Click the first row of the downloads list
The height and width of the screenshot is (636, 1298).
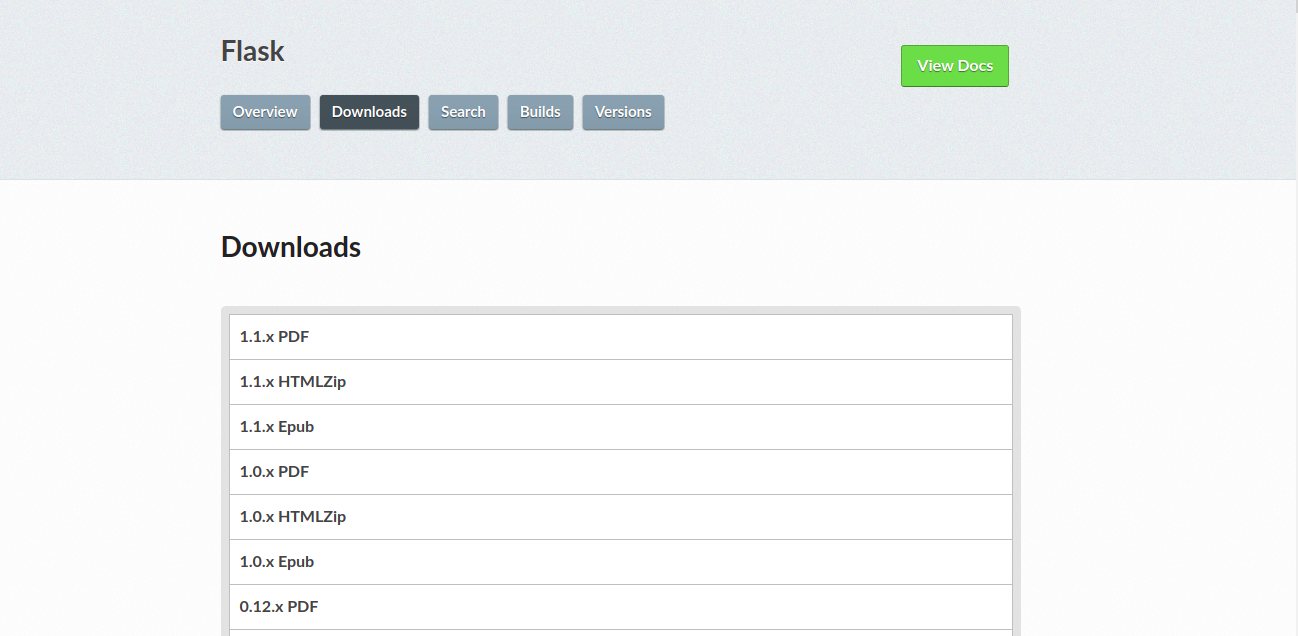point(620,337)
